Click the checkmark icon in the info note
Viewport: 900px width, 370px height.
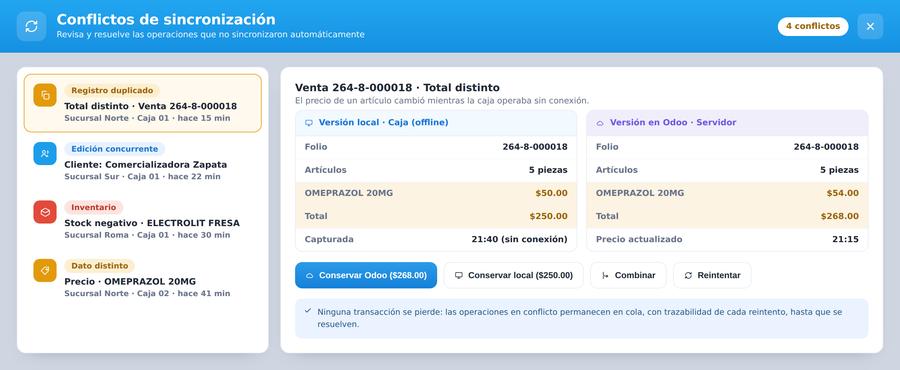pos(308,311)
